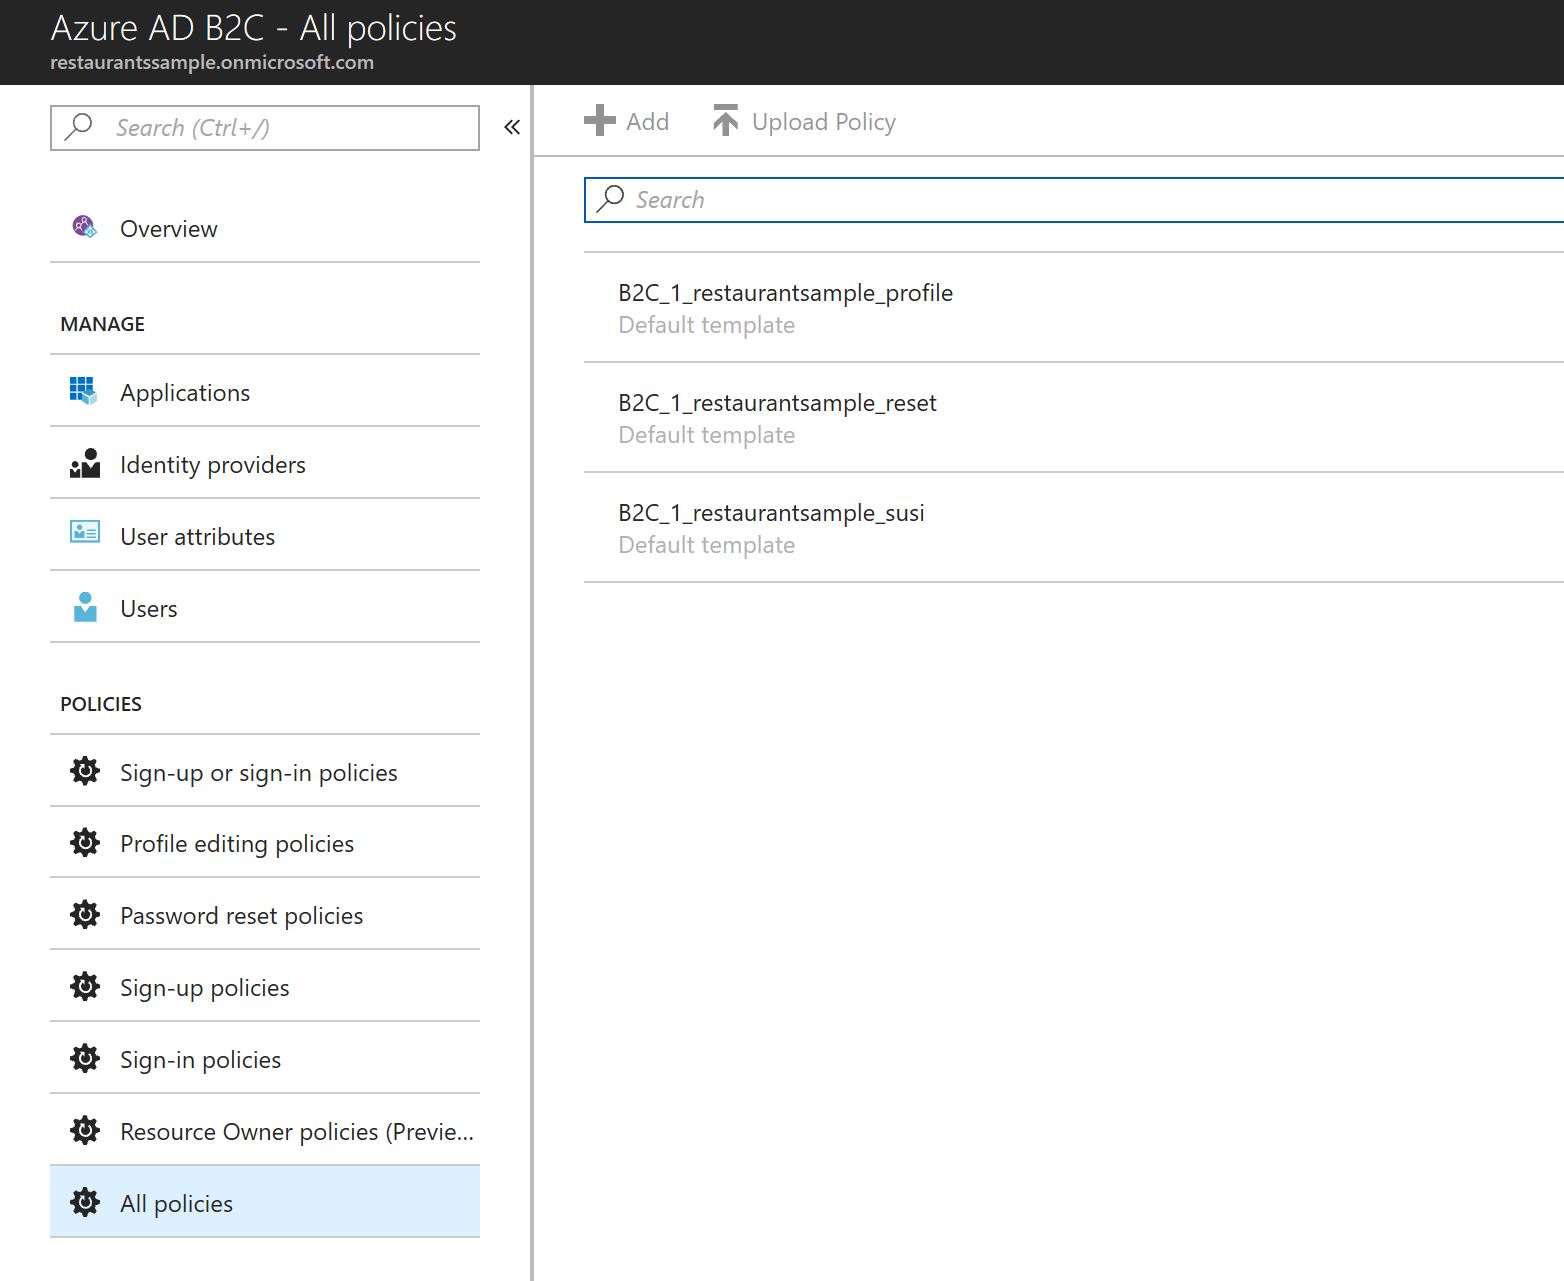Click the Resource Owner policies gear icon

(x=85, y=1130)
